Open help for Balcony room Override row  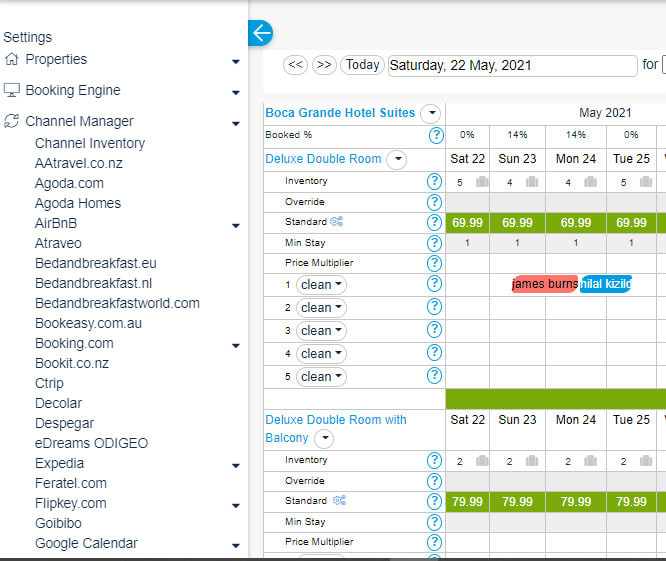434,481
